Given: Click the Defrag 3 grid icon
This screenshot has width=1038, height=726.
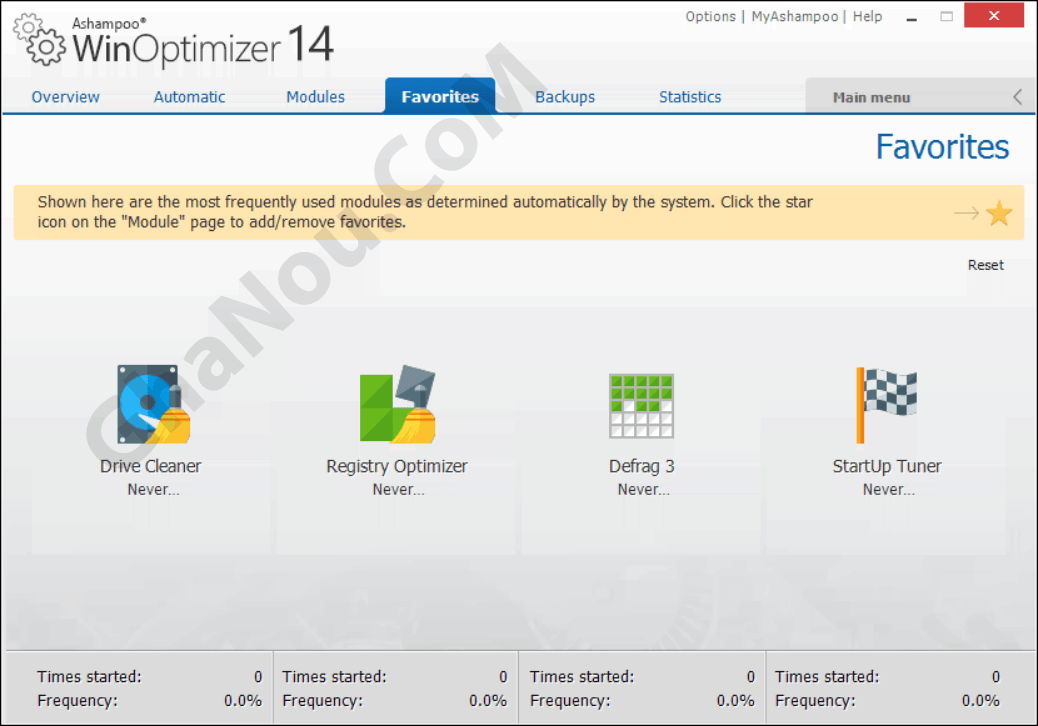Looking at the screenshot, I should tap(641, 406).
